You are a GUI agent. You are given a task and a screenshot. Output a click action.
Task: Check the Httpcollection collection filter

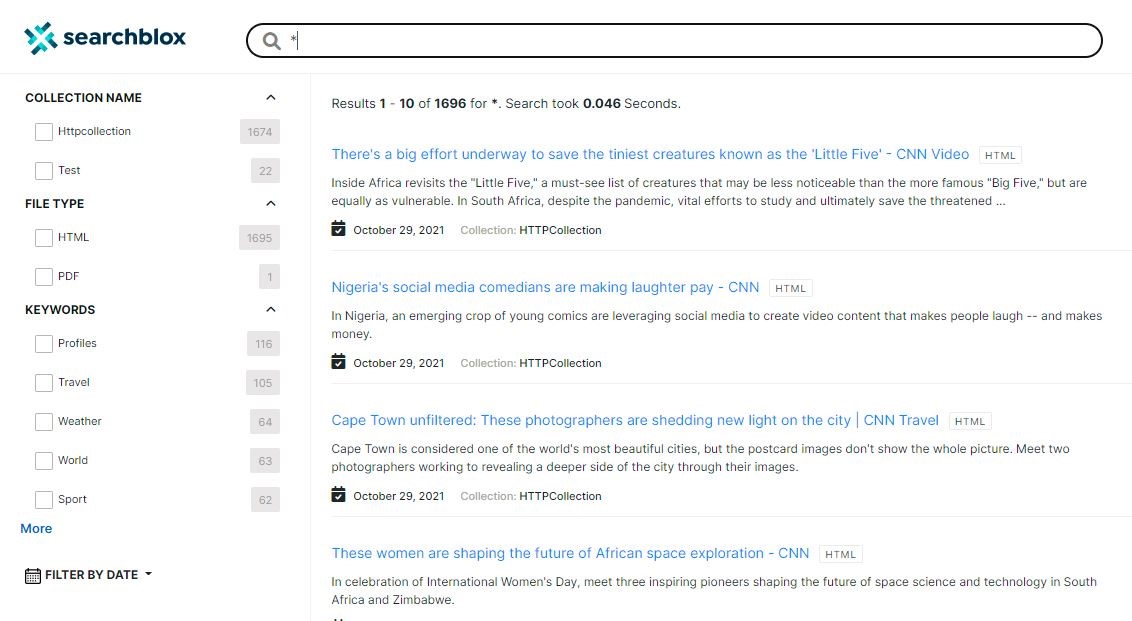pyautogui.click(x=44, y=131)
